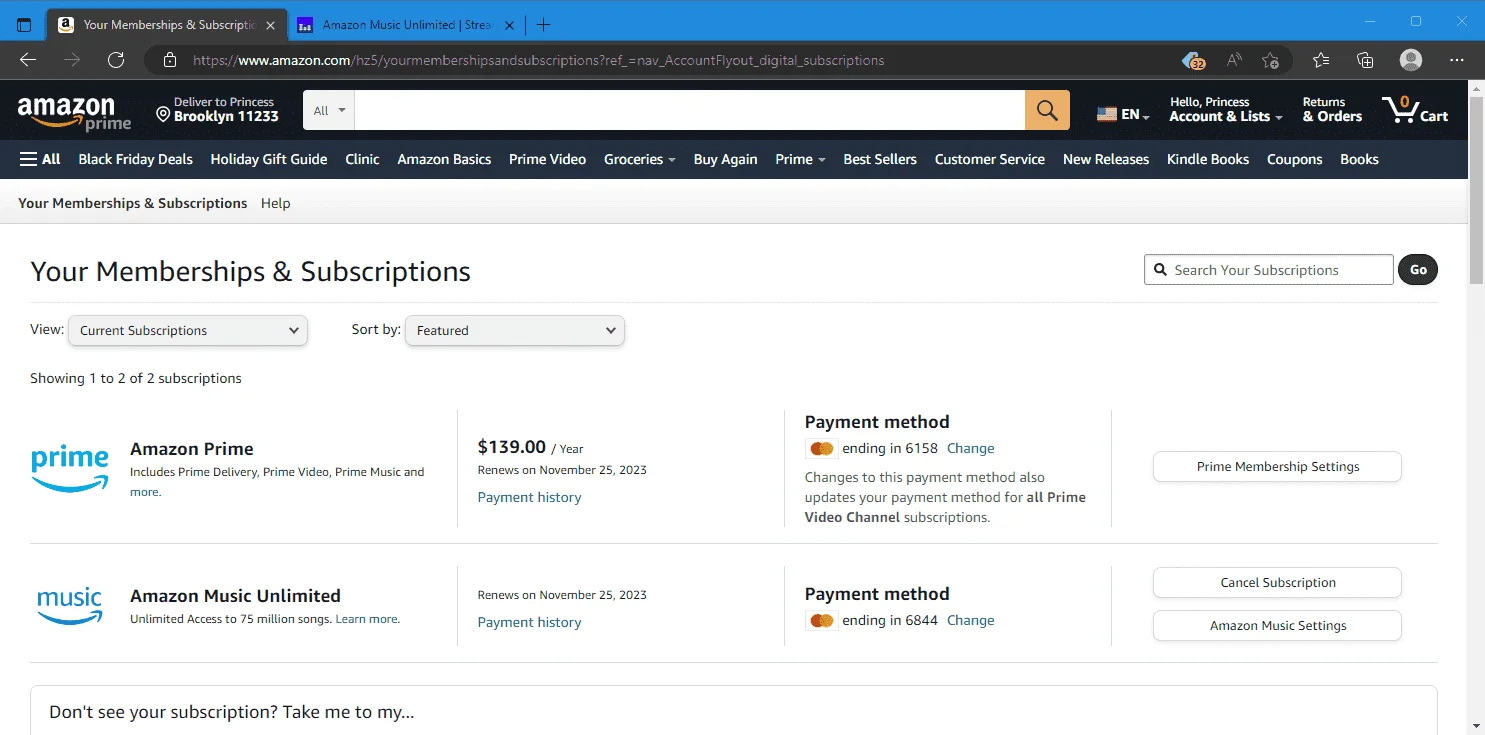Click the New Tab plus button

[543, 24]
